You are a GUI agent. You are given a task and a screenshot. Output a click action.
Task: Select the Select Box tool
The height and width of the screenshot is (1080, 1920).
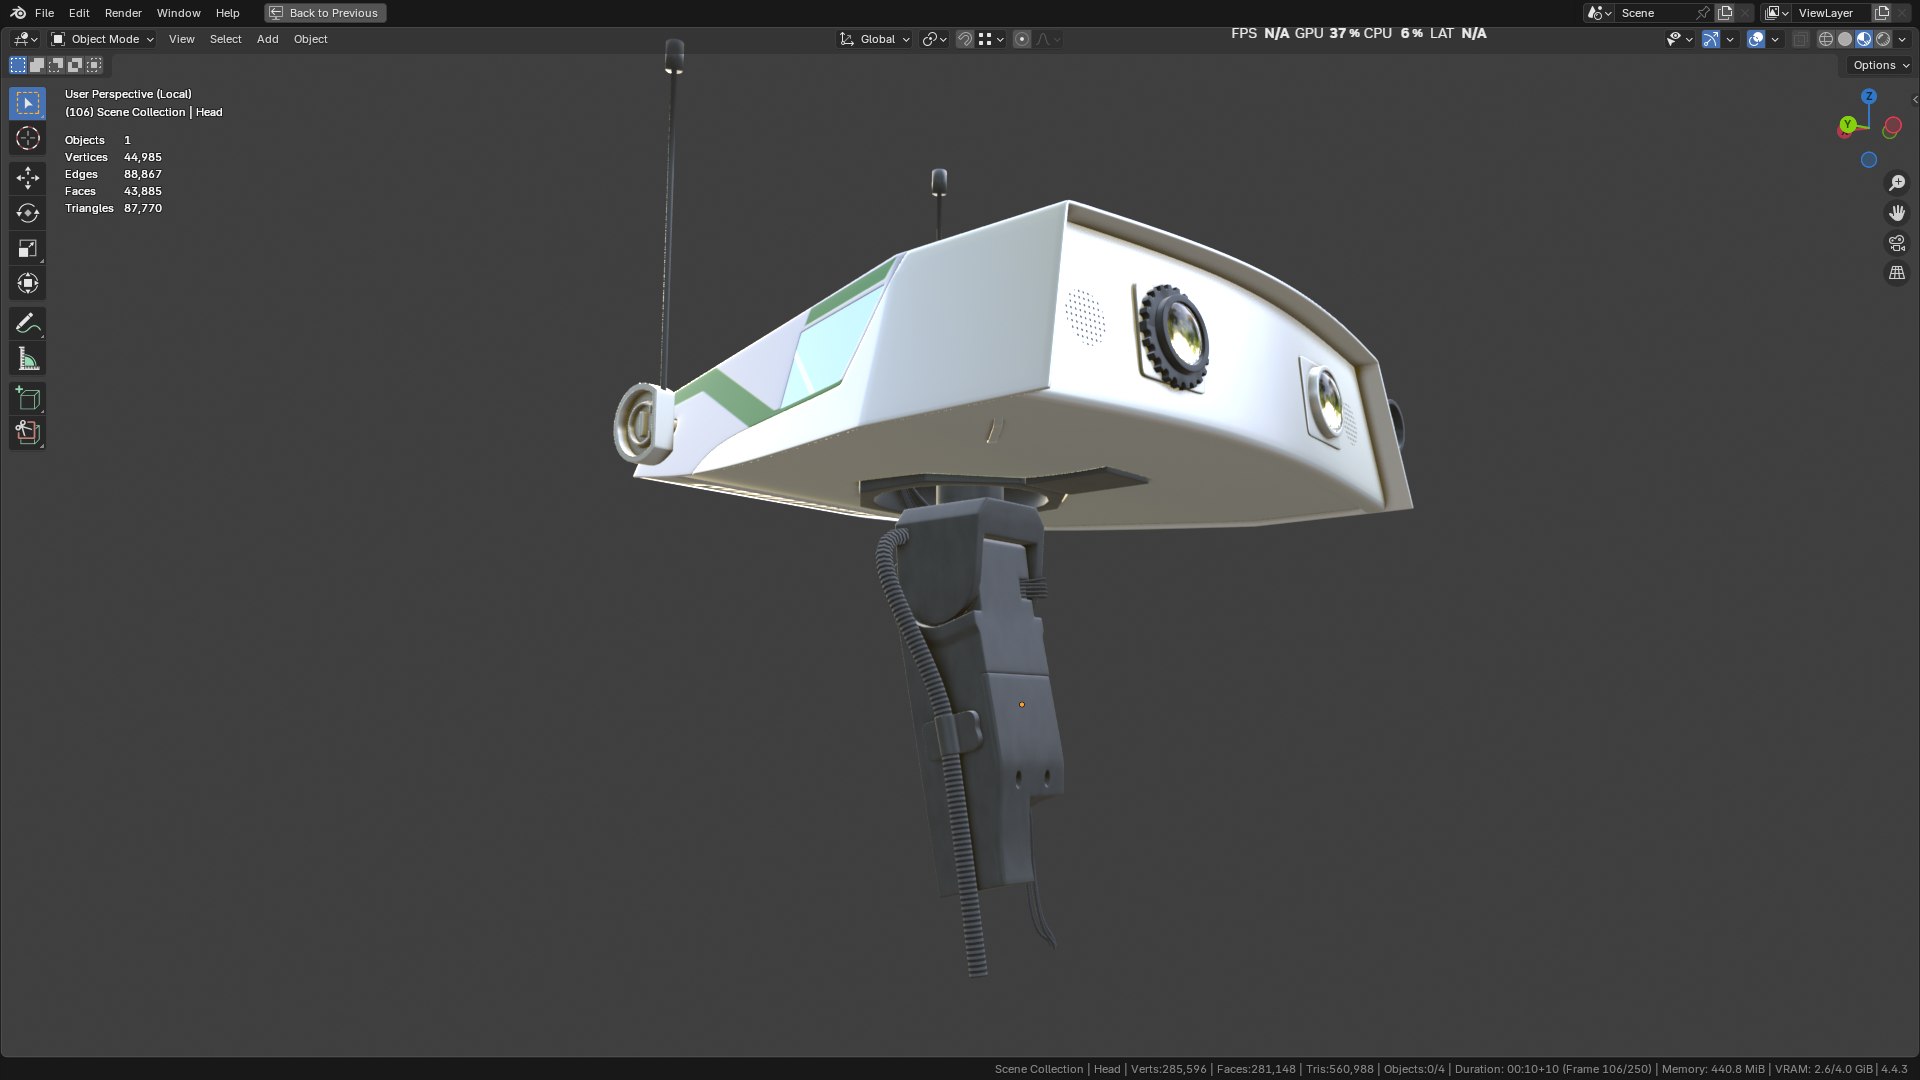28,103
